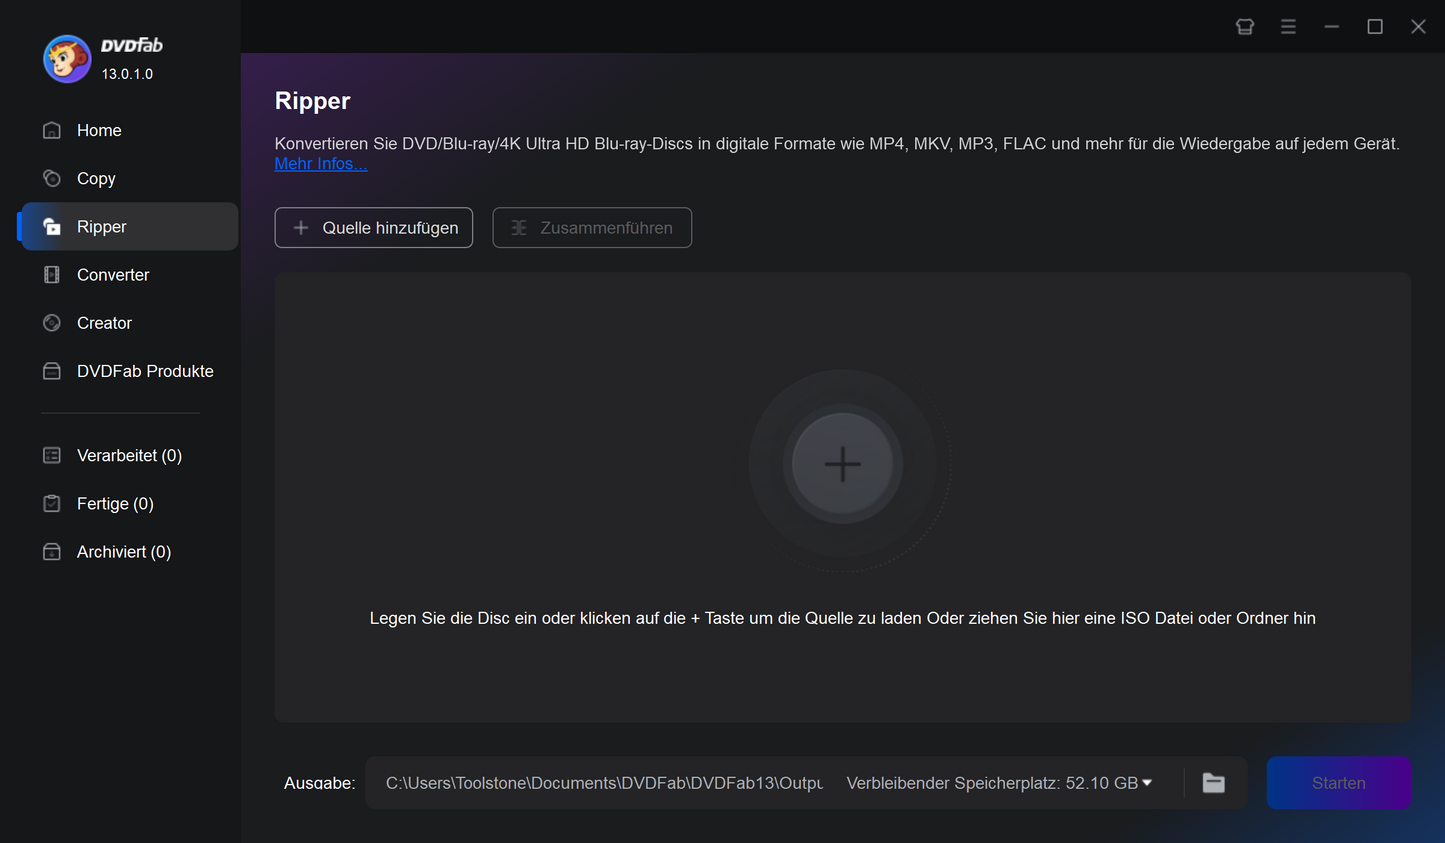Open the Fertige (0) list
The width and height of the screenshot is (1445, 843).
[x=115, y=504]
